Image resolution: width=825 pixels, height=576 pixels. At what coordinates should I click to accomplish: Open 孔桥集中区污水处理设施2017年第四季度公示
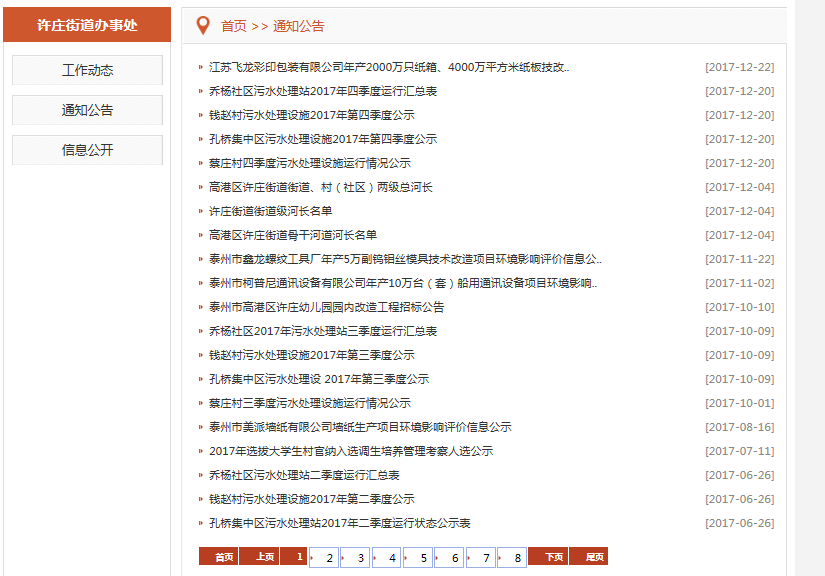pyautogui.click(x=323, y=139)
